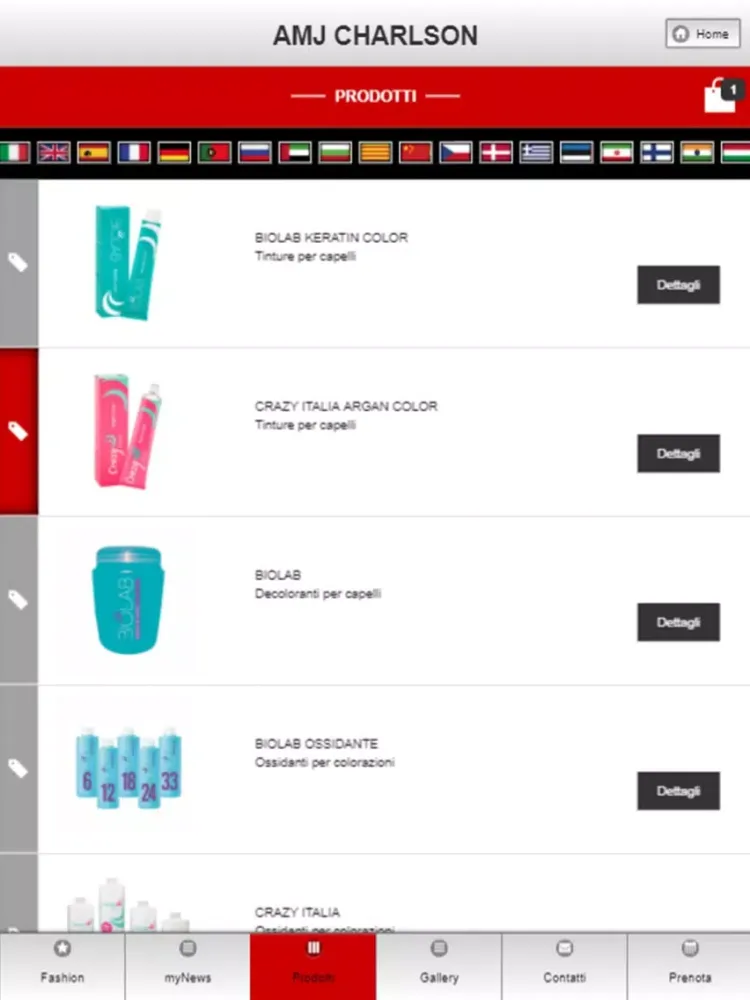
Task: Go to the Gallery tab
Action: (x=439, y=966)
